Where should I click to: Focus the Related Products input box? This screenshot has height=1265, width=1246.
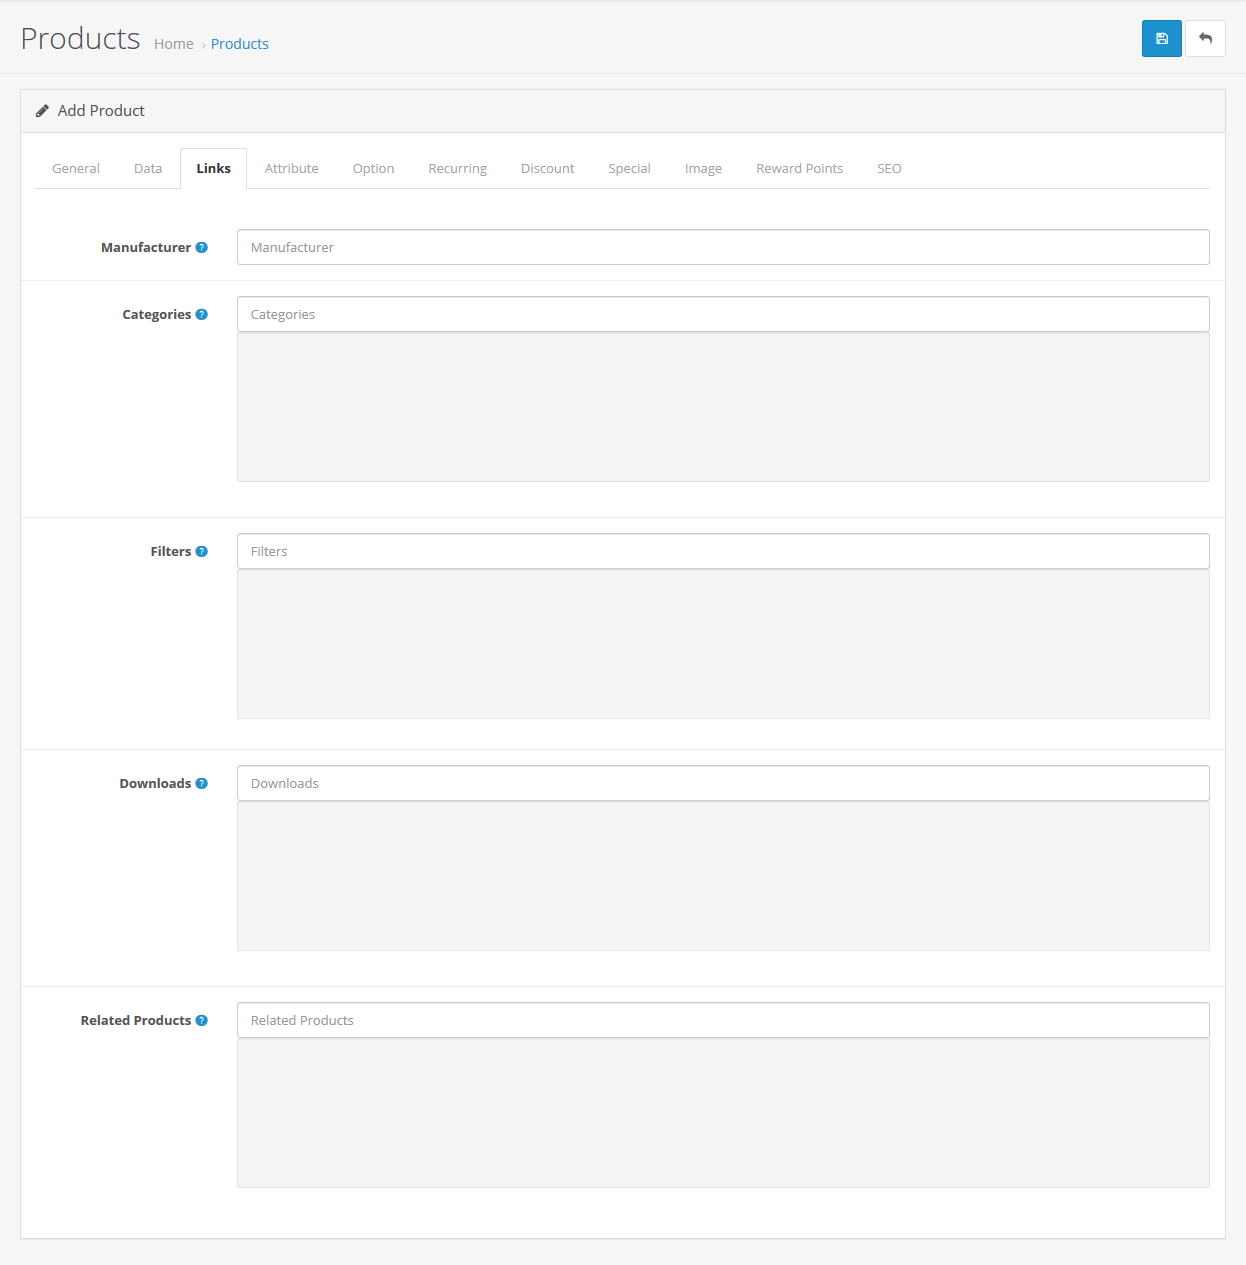[722, 1020]
